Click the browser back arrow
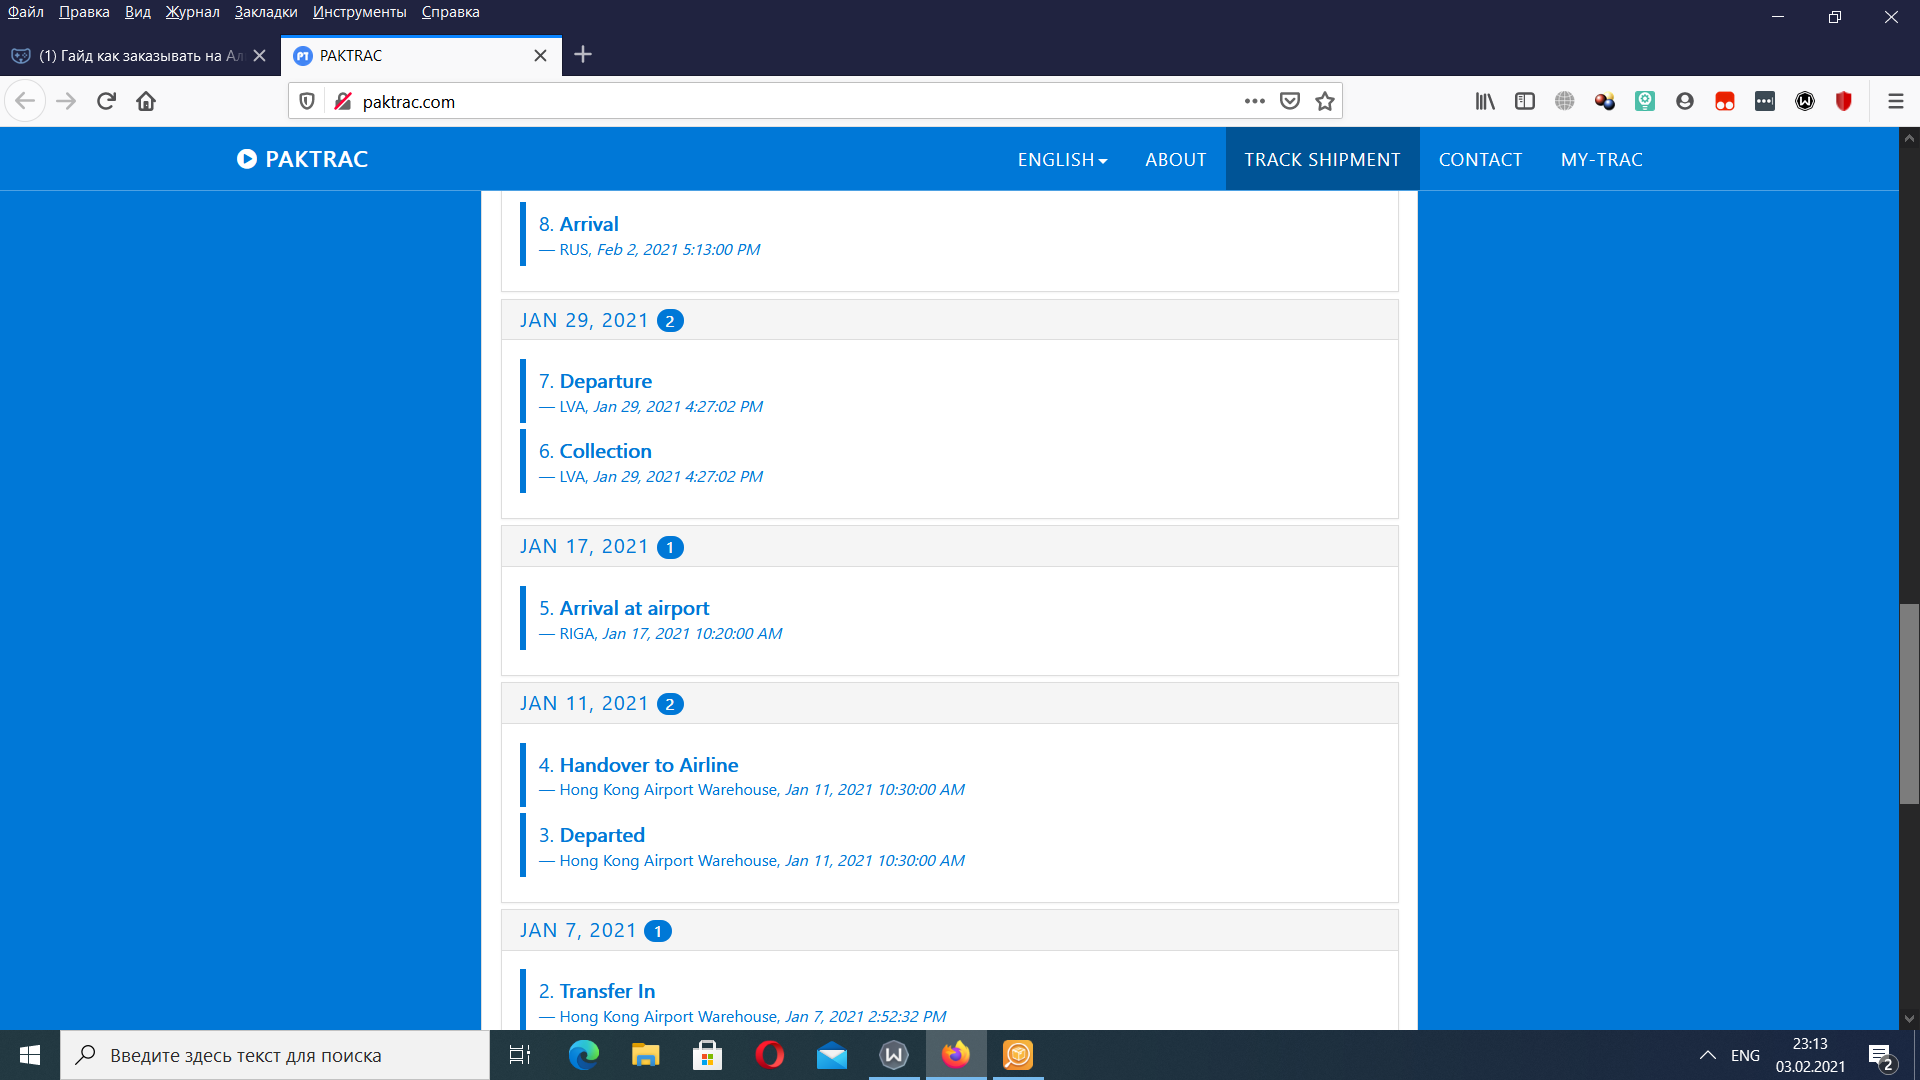1920x1080 pixels. click(25, 101)
